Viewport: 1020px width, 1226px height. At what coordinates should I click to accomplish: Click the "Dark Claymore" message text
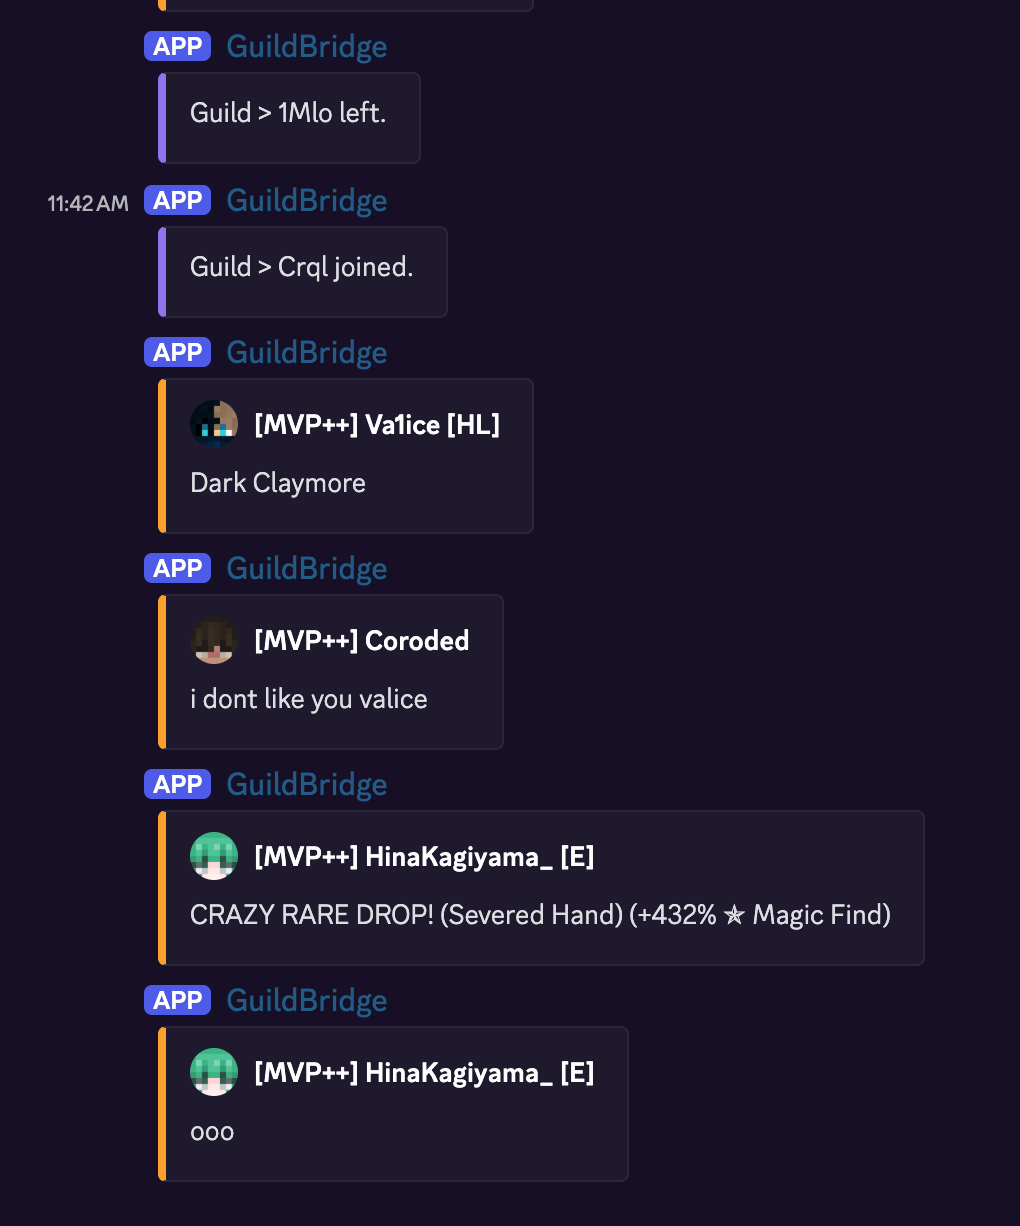tap(278, 483)
